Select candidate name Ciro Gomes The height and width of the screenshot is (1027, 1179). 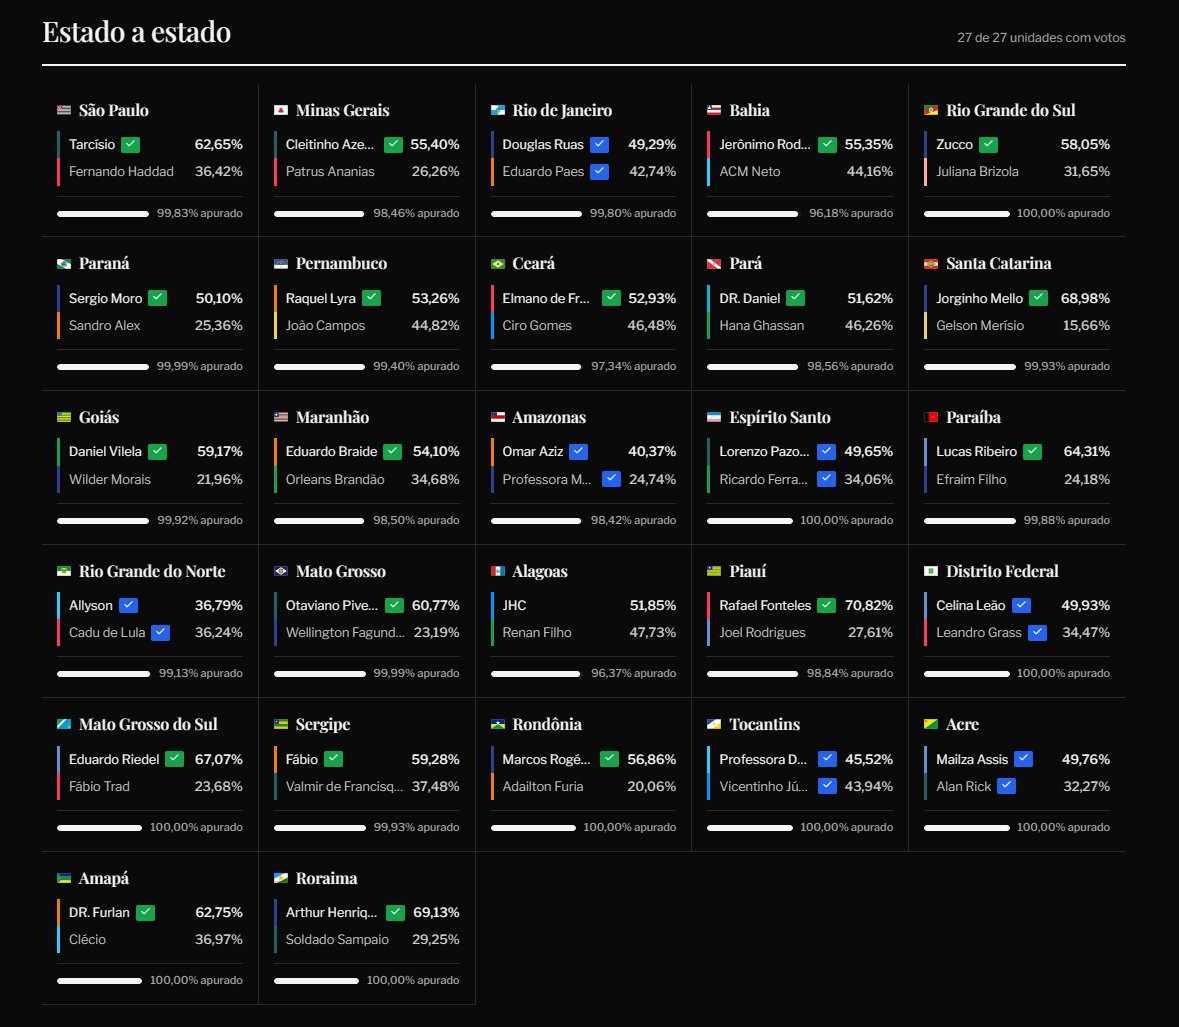click(x=537, y=326)
